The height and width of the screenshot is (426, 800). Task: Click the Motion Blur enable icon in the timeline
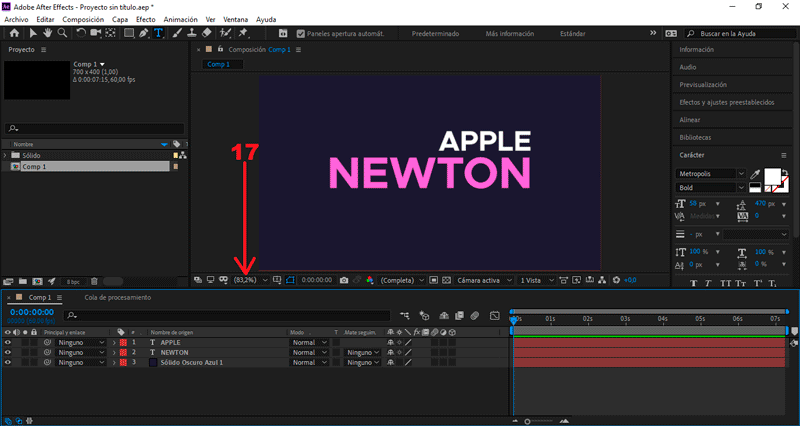(x=474, y=316)
